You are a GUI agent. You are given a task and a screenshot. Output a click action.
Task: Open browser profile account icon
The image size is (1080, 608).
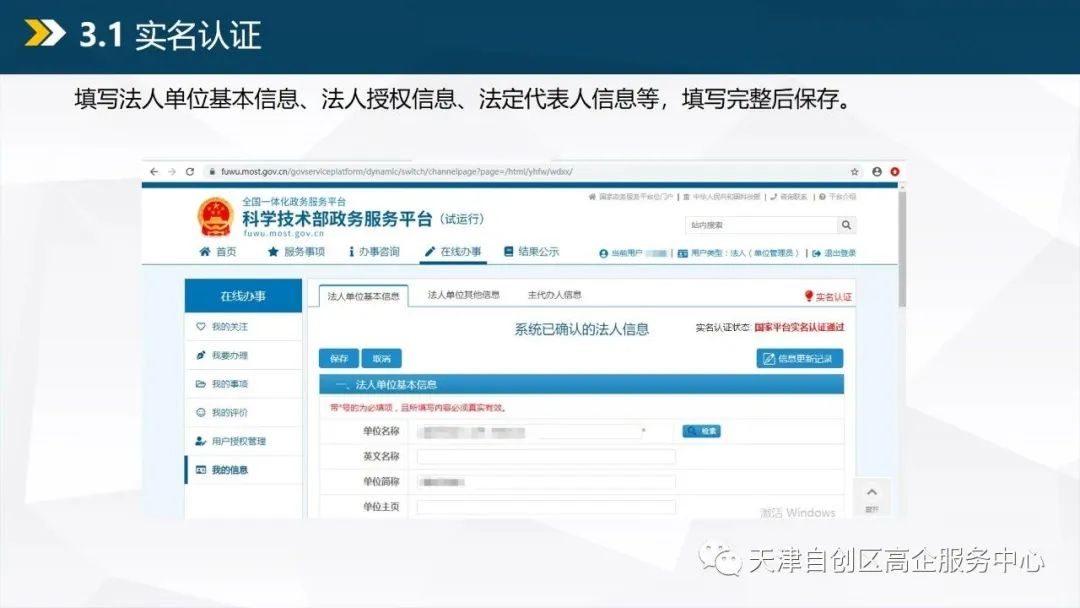click(877, 171)
